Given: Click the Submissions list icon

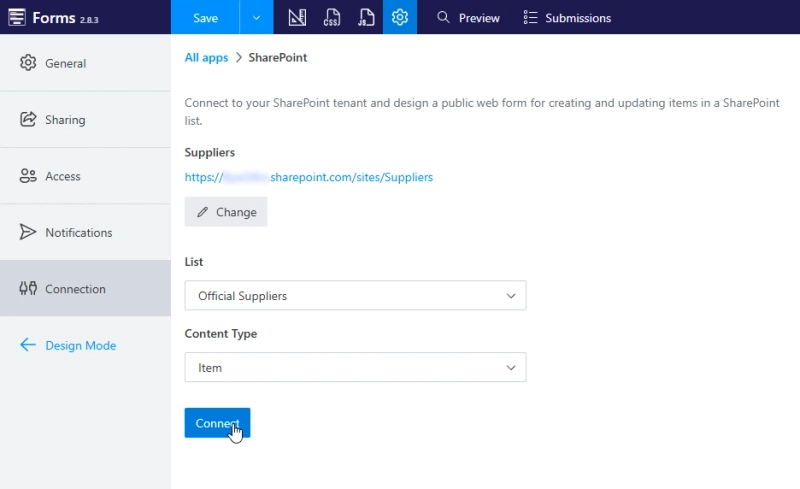Looking at the screenshot, I should [530, 17].
